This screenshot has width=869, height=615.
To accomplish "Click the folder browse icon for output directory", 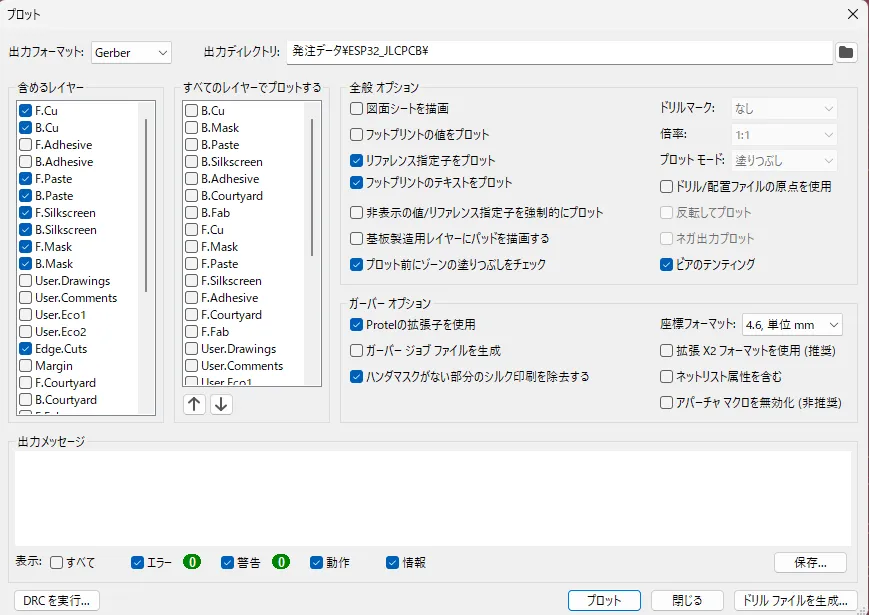I will point(846,52).
